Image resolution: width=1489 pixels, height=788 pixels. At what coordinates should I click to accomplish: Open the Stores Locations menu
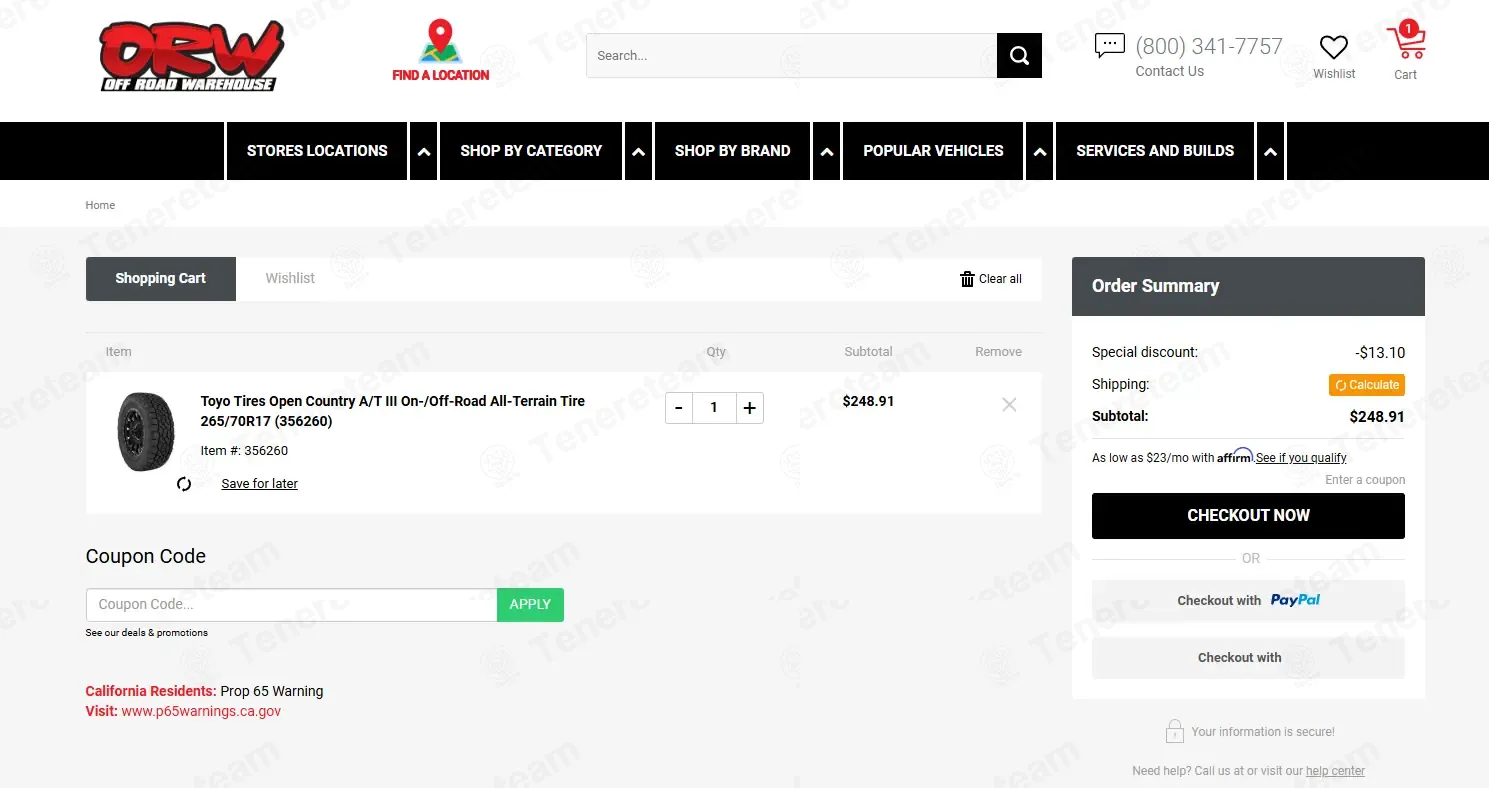click(x=317, y=151)
